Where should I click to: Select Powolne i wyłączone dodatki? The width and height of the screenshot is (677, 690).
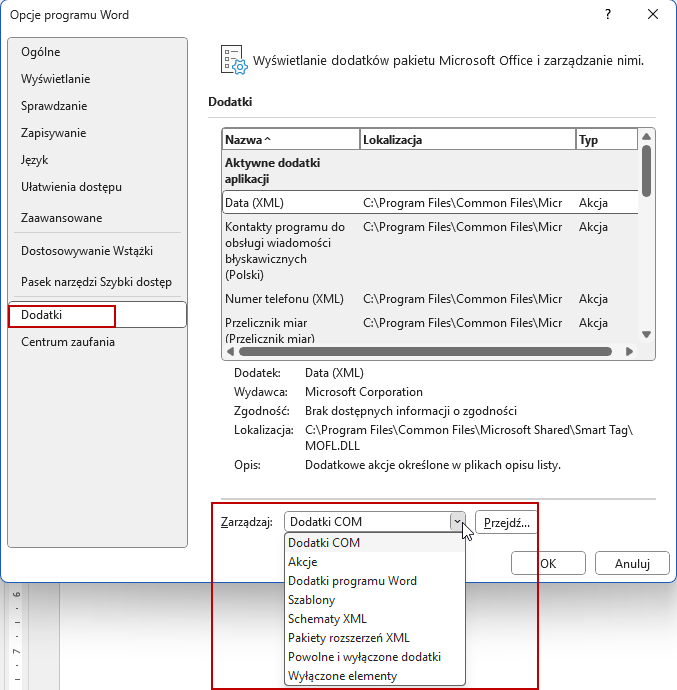375,657
